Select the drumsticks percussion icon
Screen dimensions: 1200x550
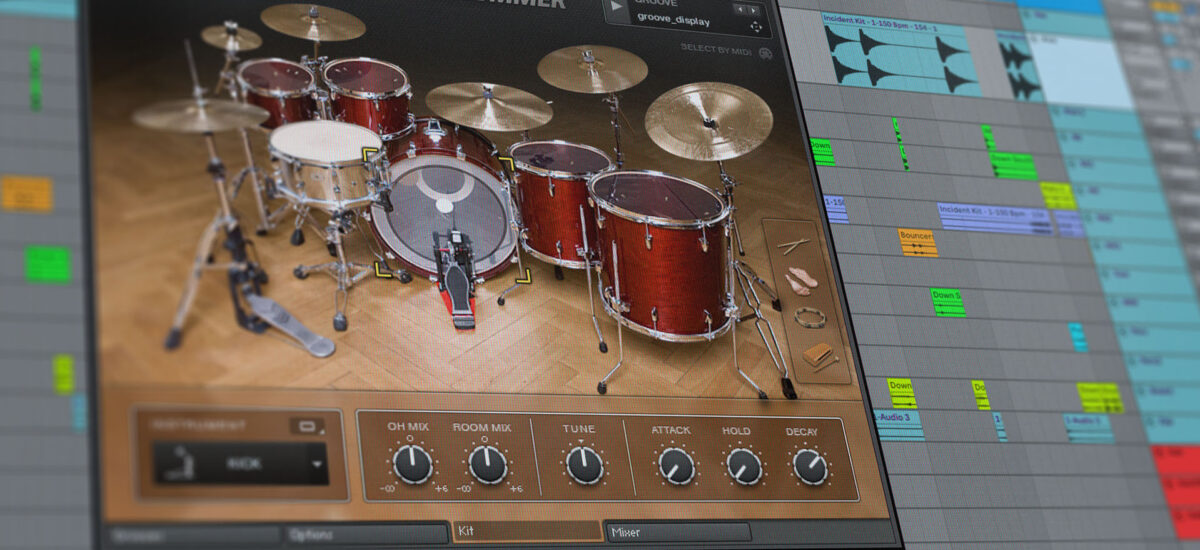[794, 244]
